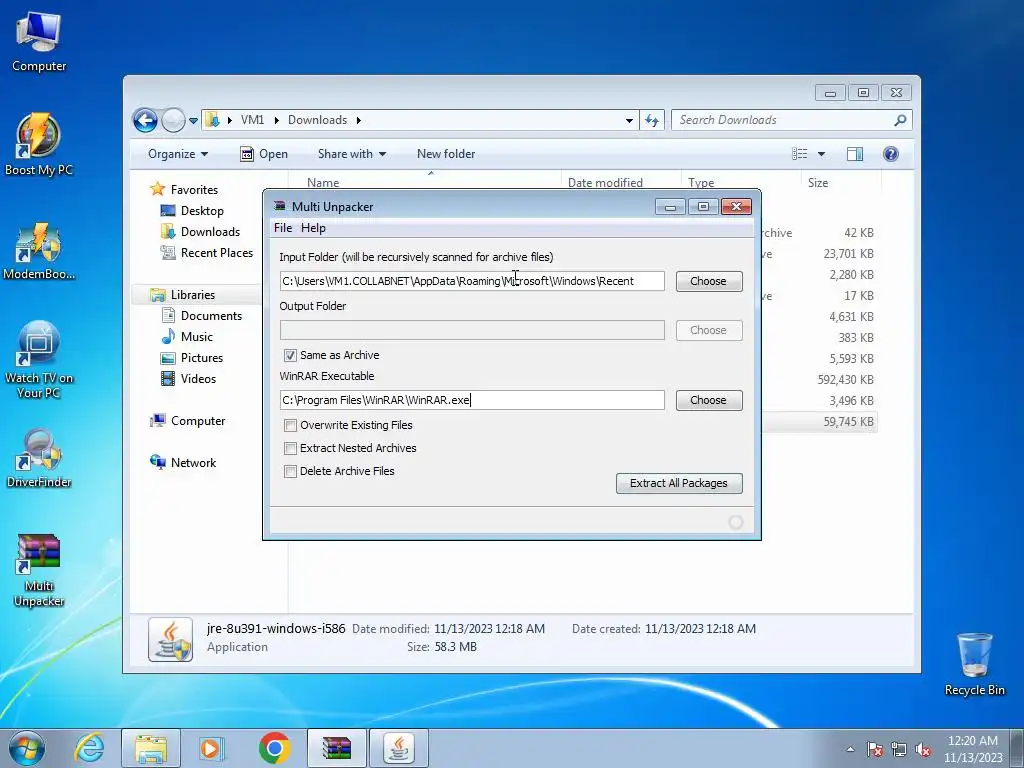Image resolution: width=1024 pixels, height=768 pixels.
Task: Launch DriverFinder desktop shortcut
Action: coord(39,458)
